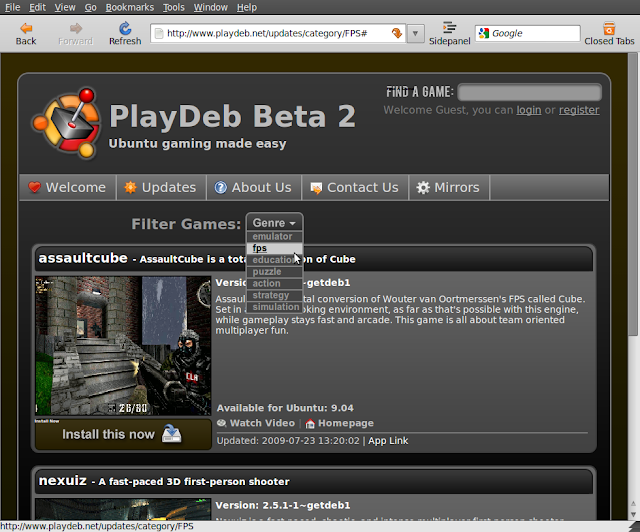Pick action from the Genre list
The image size is (640, 532).
[x=274, y=283]
